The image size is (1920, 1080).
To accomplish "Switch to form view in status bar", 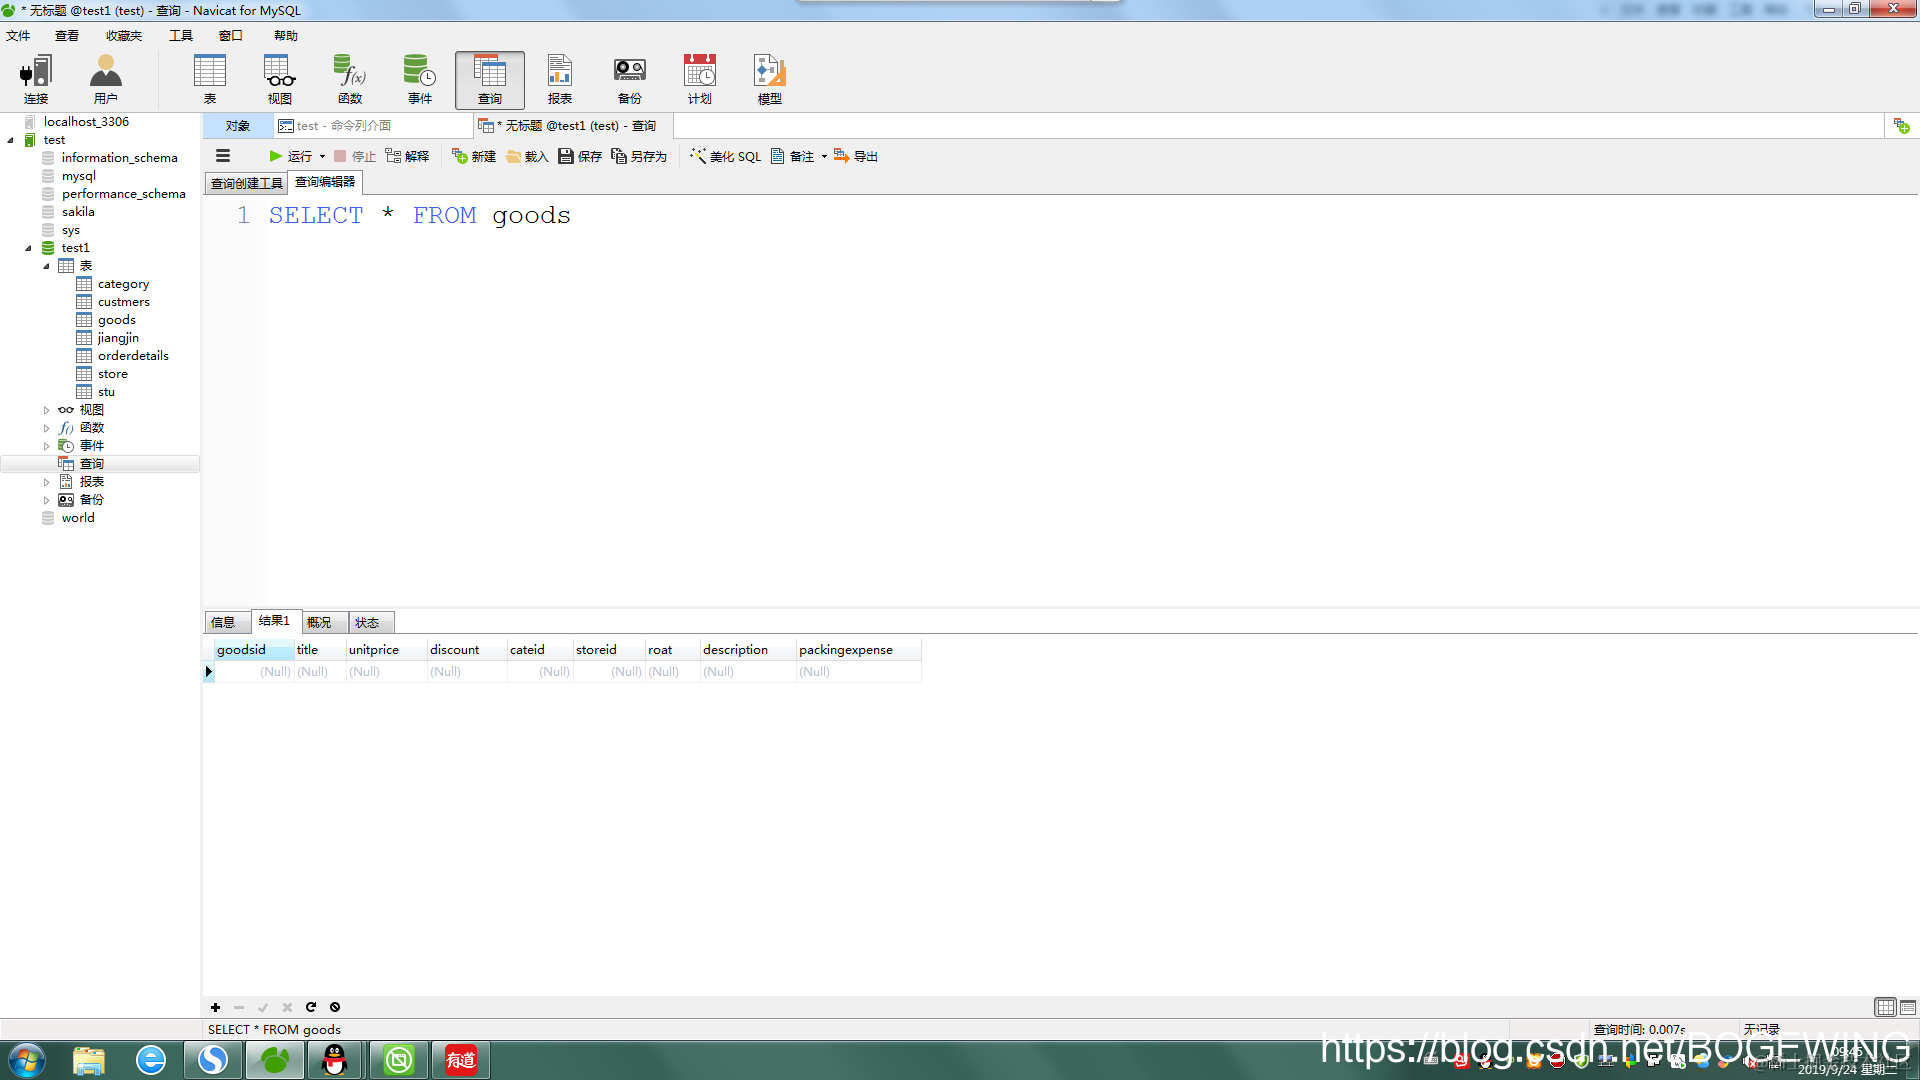I will coord(1908,1007).
